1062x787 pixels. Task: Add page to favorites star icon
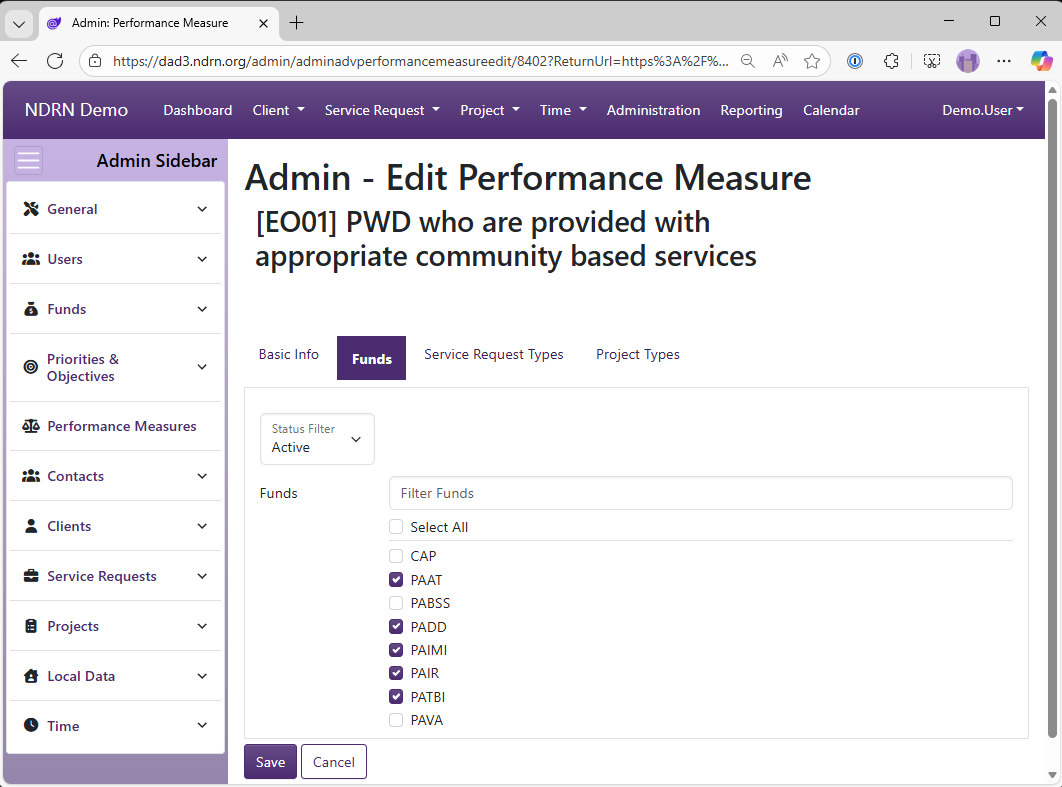pyautogui.click(x=812, y=61)
